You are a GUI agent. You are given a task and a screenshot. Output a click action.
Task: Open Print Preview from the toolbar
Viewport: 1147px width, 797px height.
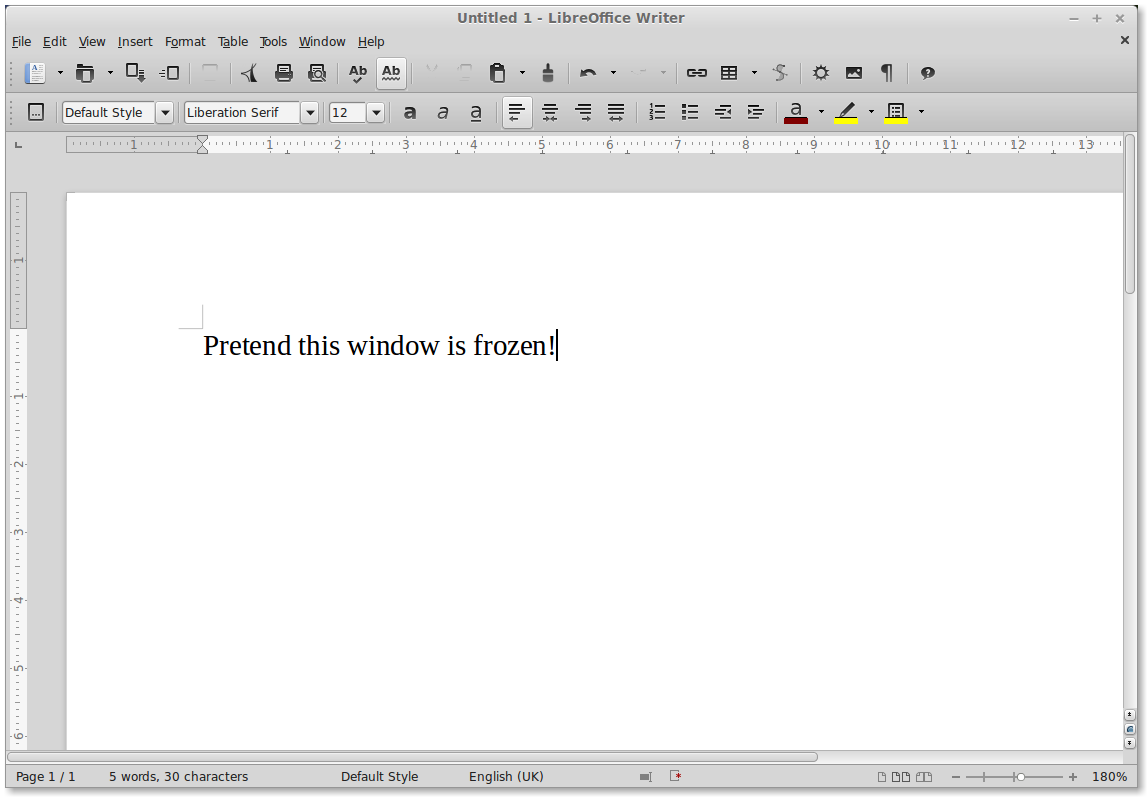(x=317, y=73)
